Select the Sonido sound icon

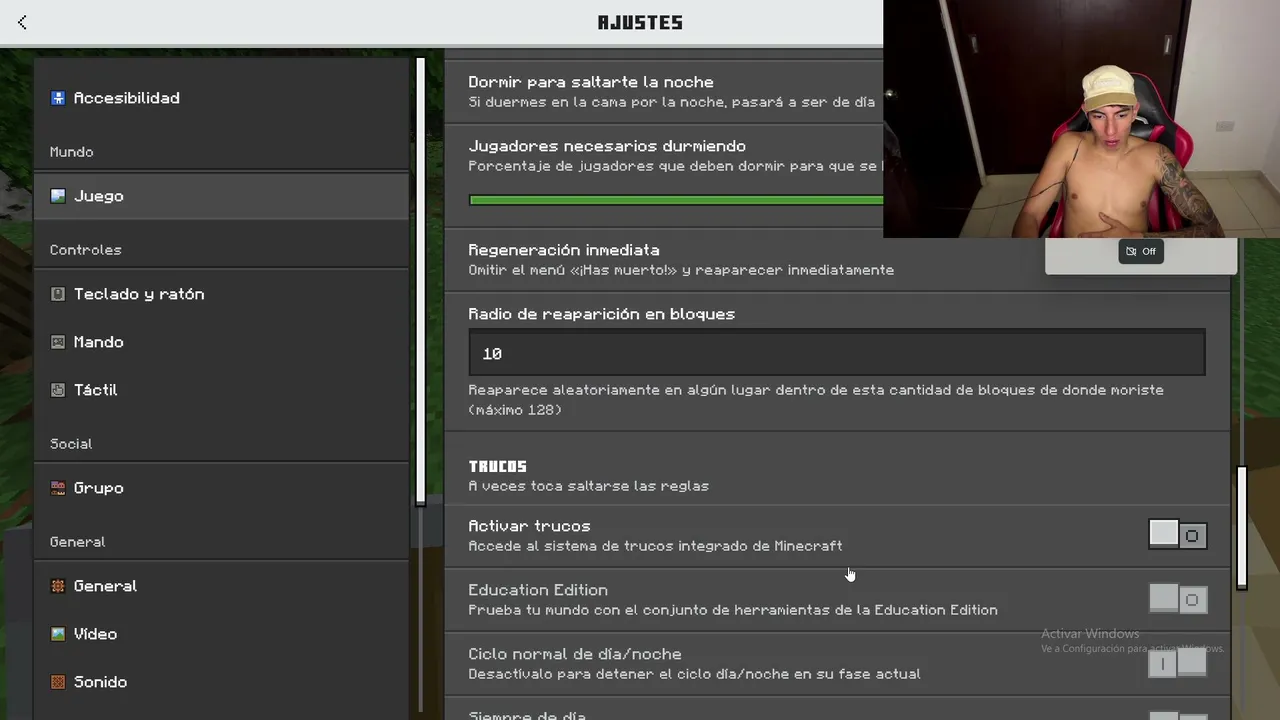[58, 682]
